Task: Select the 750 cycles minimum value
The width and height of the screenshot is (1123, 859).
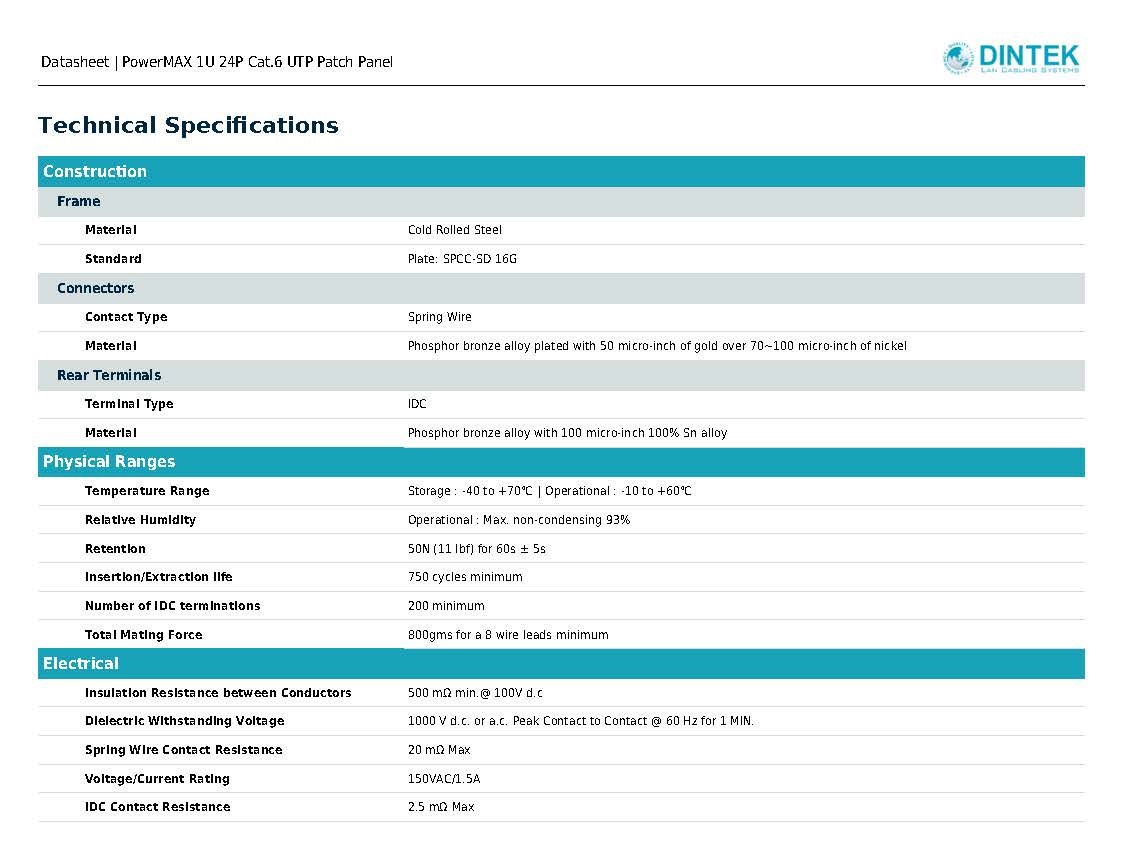Action: [x=465, y=577]
